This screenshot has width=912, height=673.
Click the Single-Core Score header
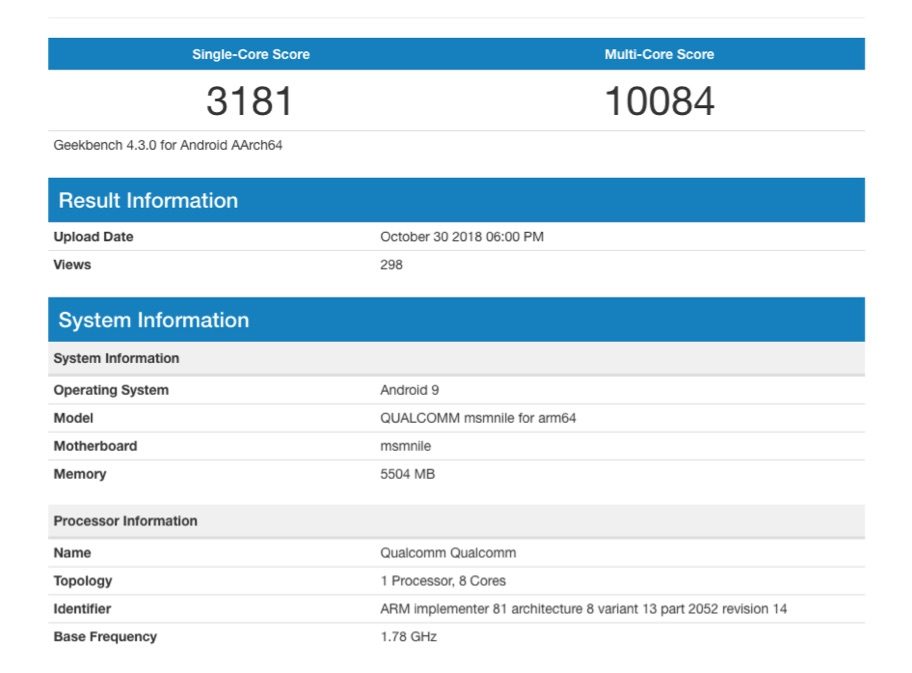click(x=251, y=54)
